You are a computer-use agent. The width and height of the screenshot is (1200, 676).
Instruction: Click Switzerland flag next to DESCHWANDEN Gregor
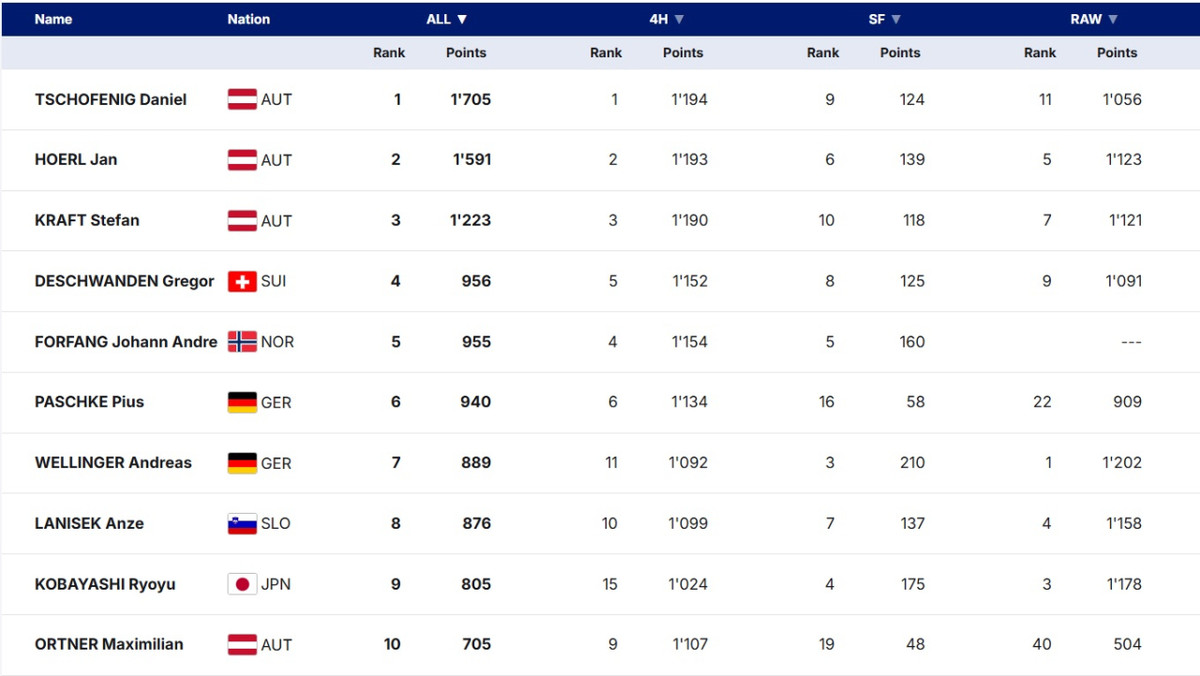[x=242, y=281]
